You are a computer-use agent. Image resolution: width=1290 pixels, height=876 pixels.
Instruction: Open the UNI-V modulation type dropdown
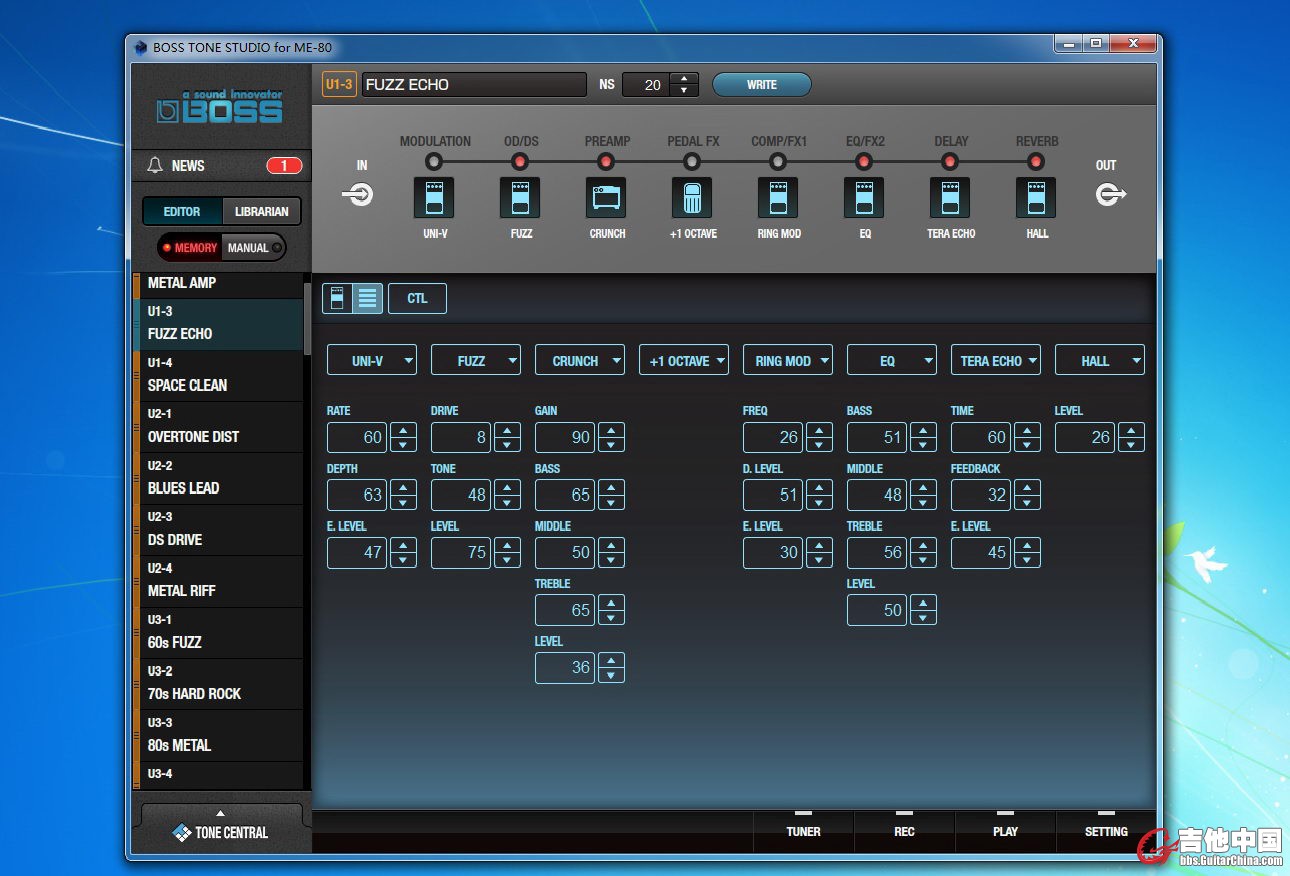(372, 361)
